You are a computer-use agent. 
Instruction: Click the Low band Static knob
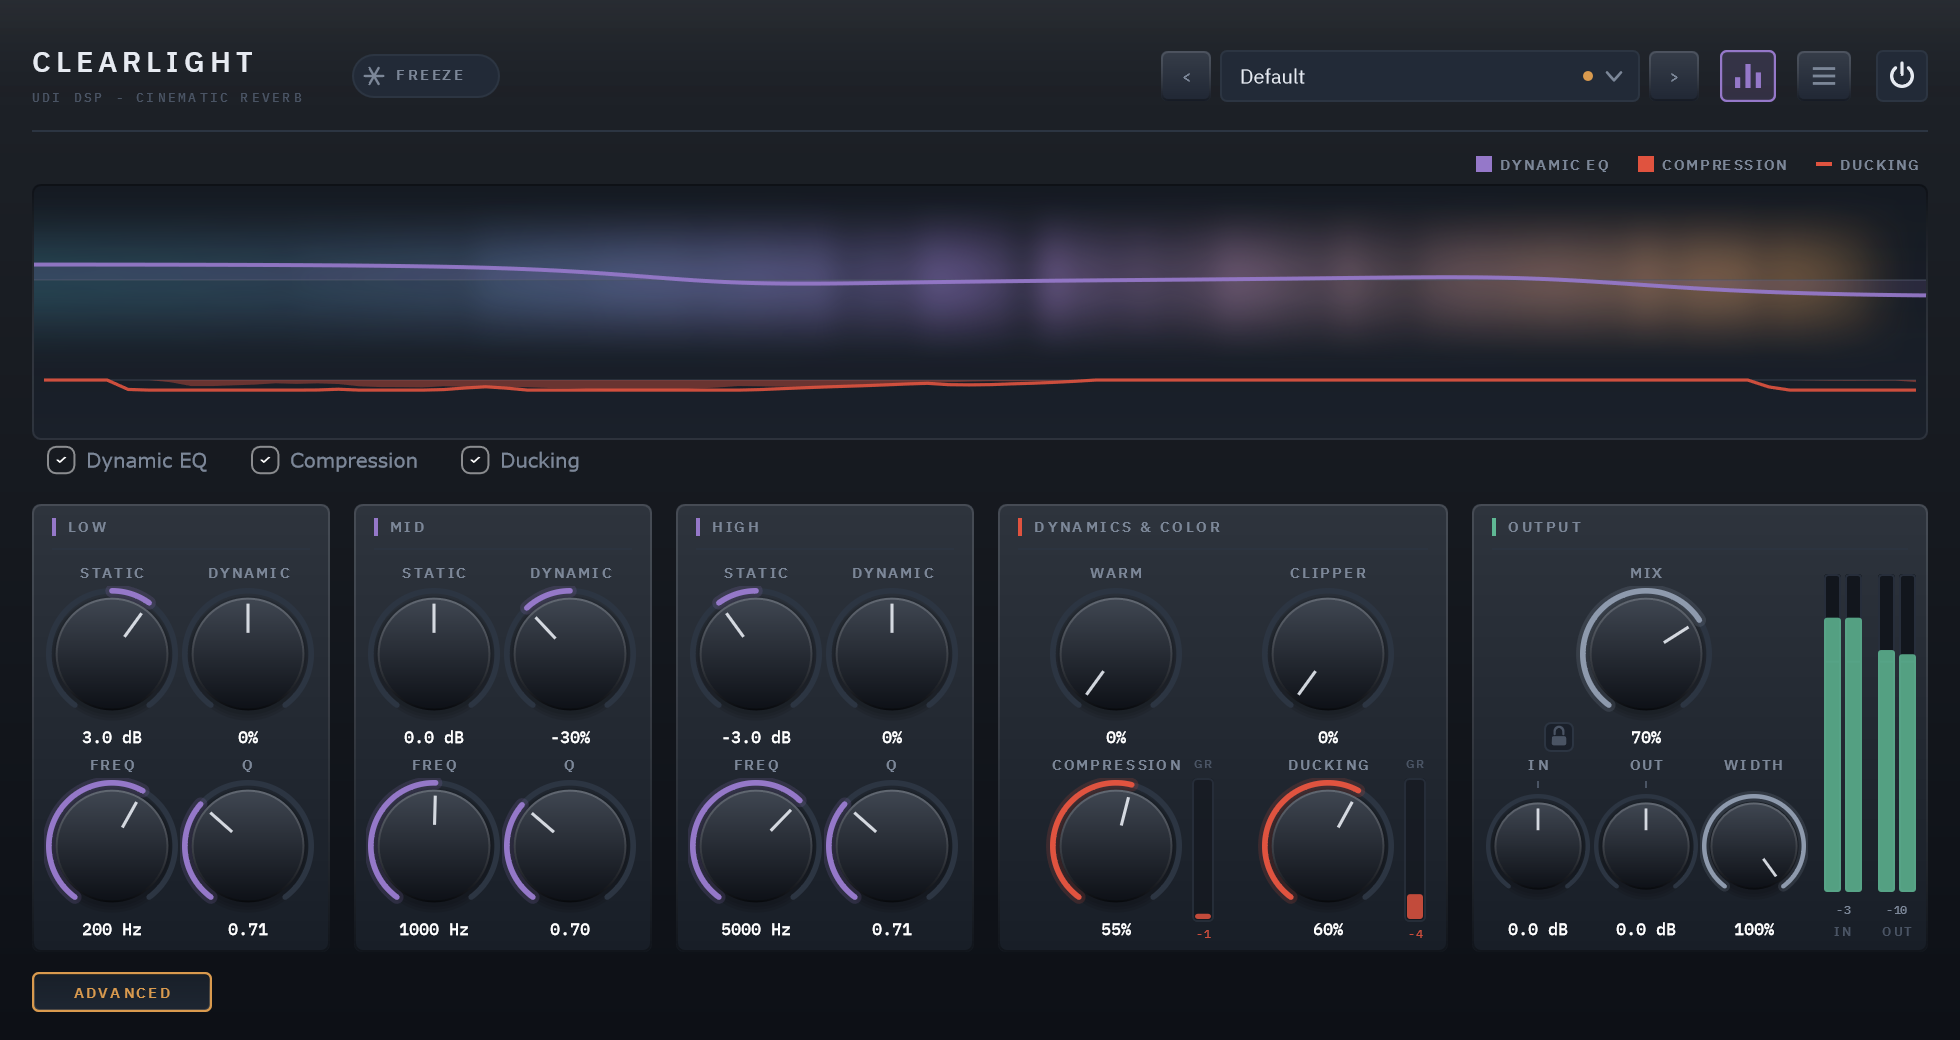pos(112,654)
